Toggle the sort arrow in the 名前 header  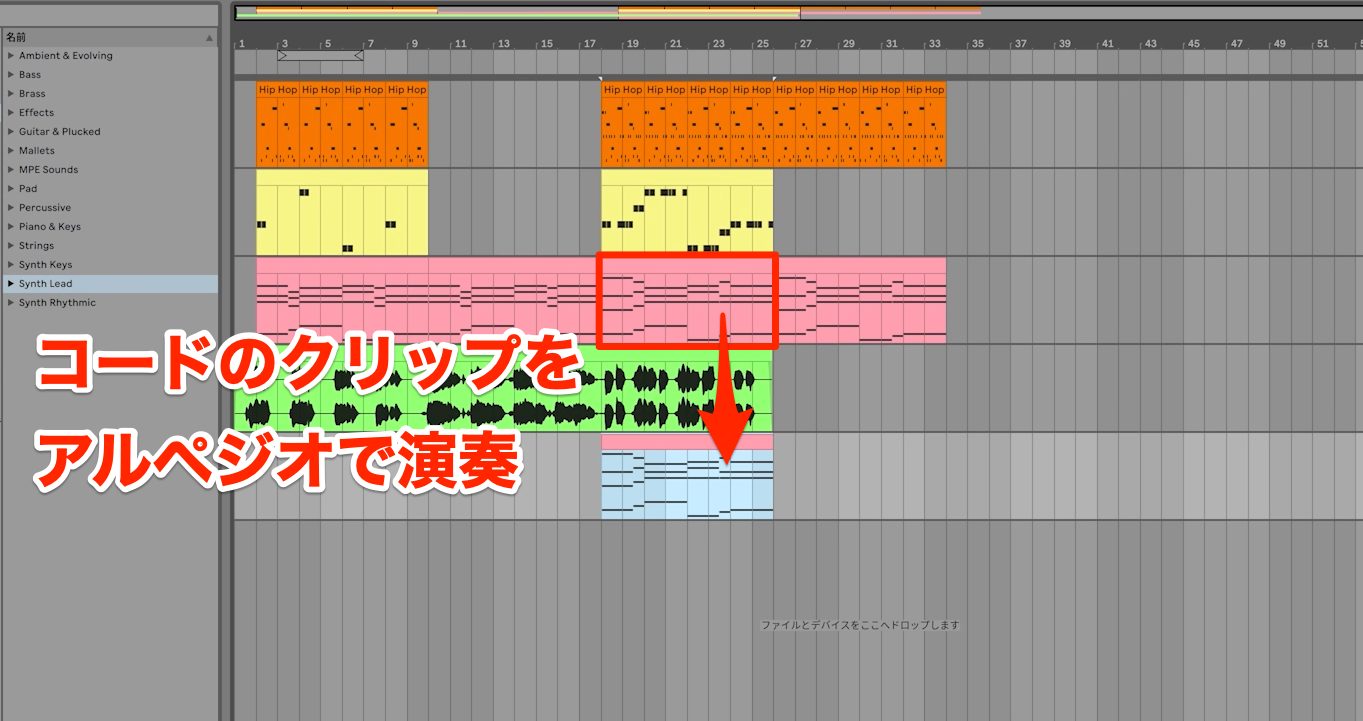pyautogui.click(x=209, y=38)
